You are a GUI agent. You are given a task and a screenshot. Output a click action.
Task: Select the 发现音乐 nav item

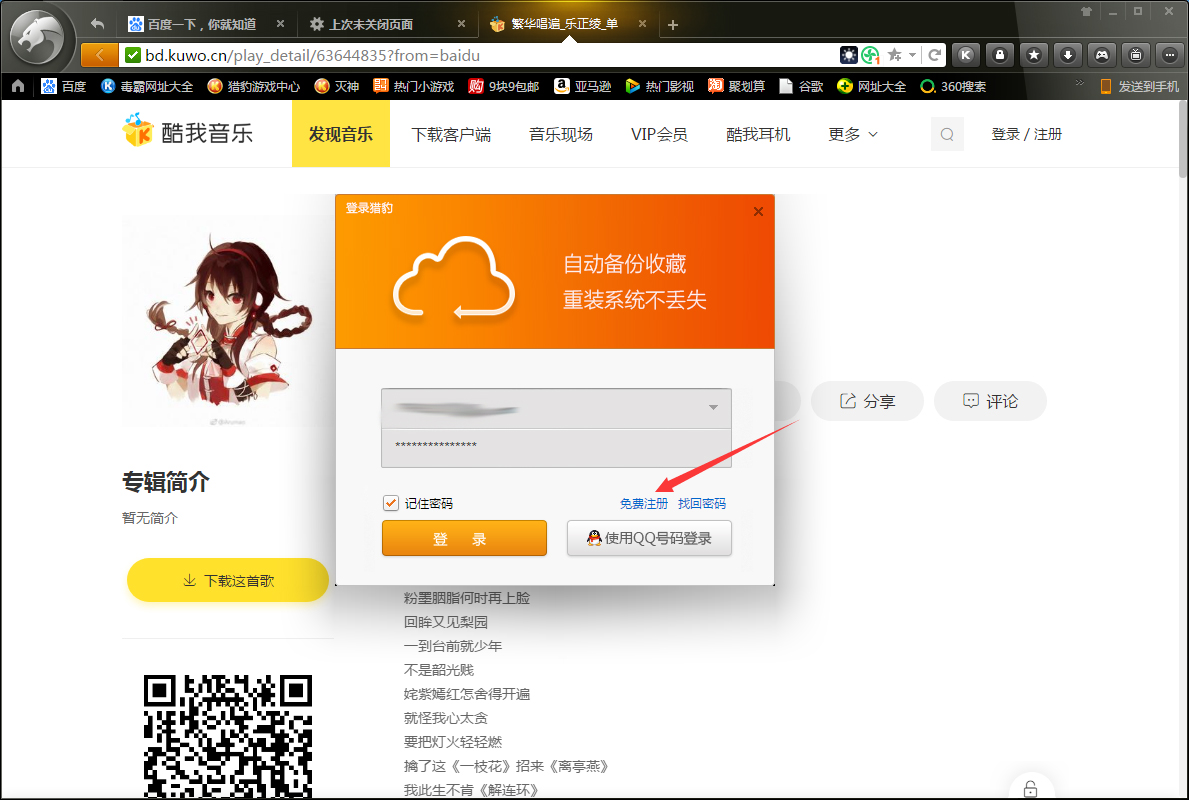pos(340,134)
